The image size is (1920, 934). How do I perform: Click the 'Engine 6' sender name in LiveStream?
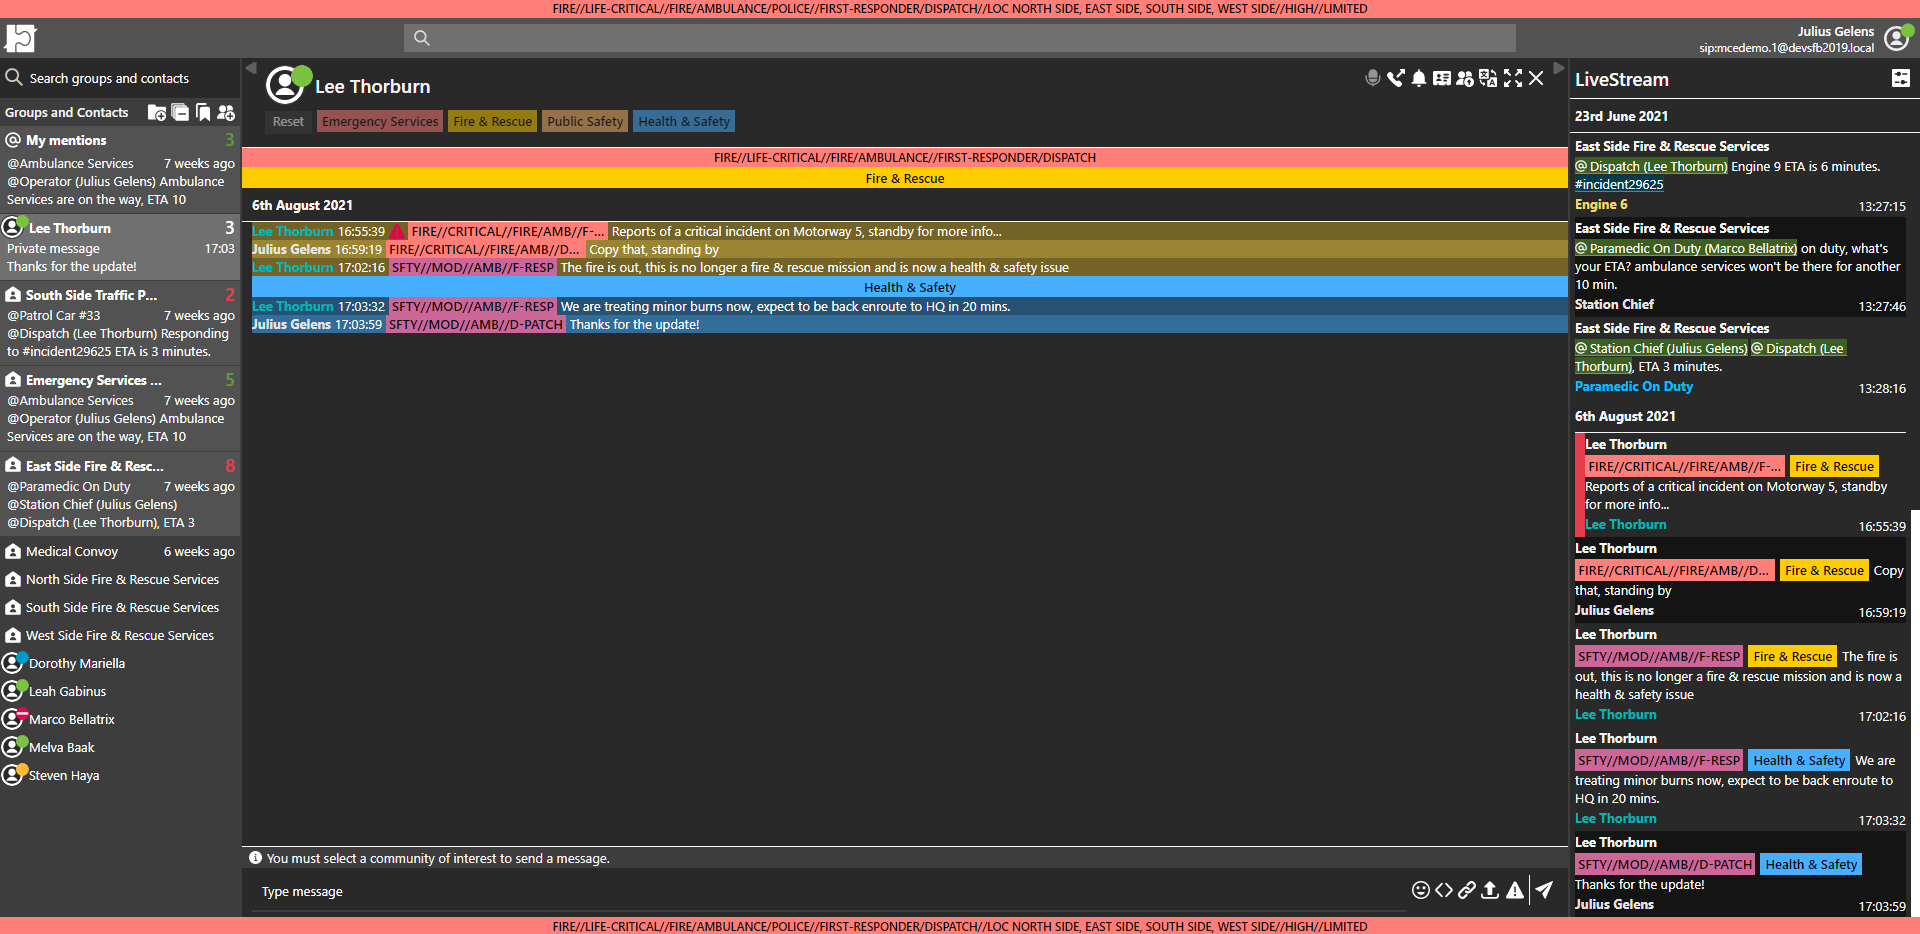click(x=1601, y=204)
